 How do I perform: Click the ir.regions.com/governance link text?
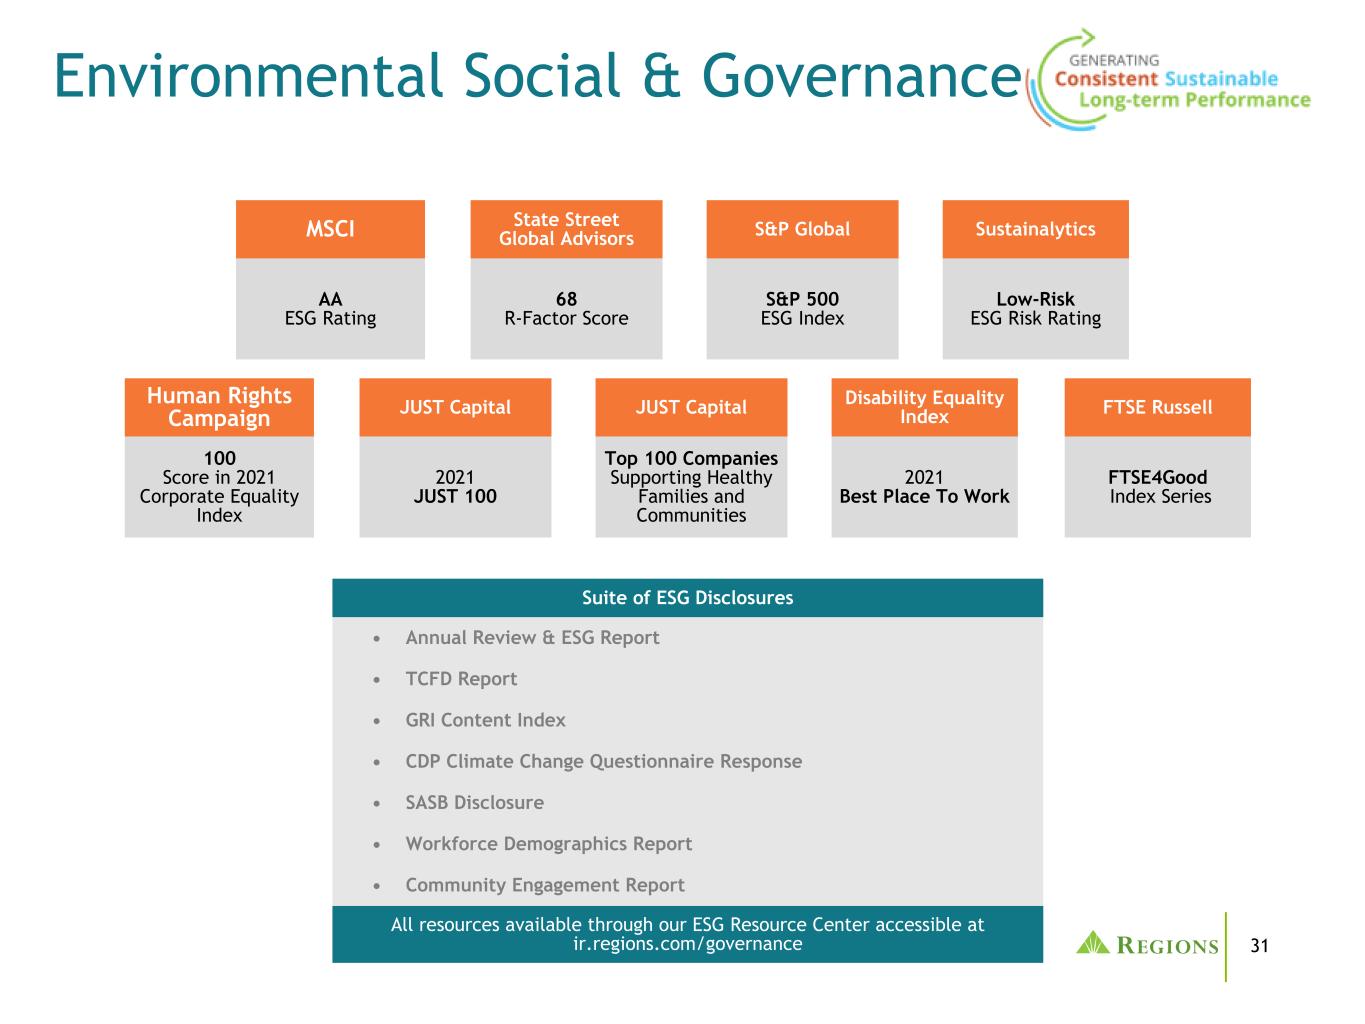pos(687,944)
